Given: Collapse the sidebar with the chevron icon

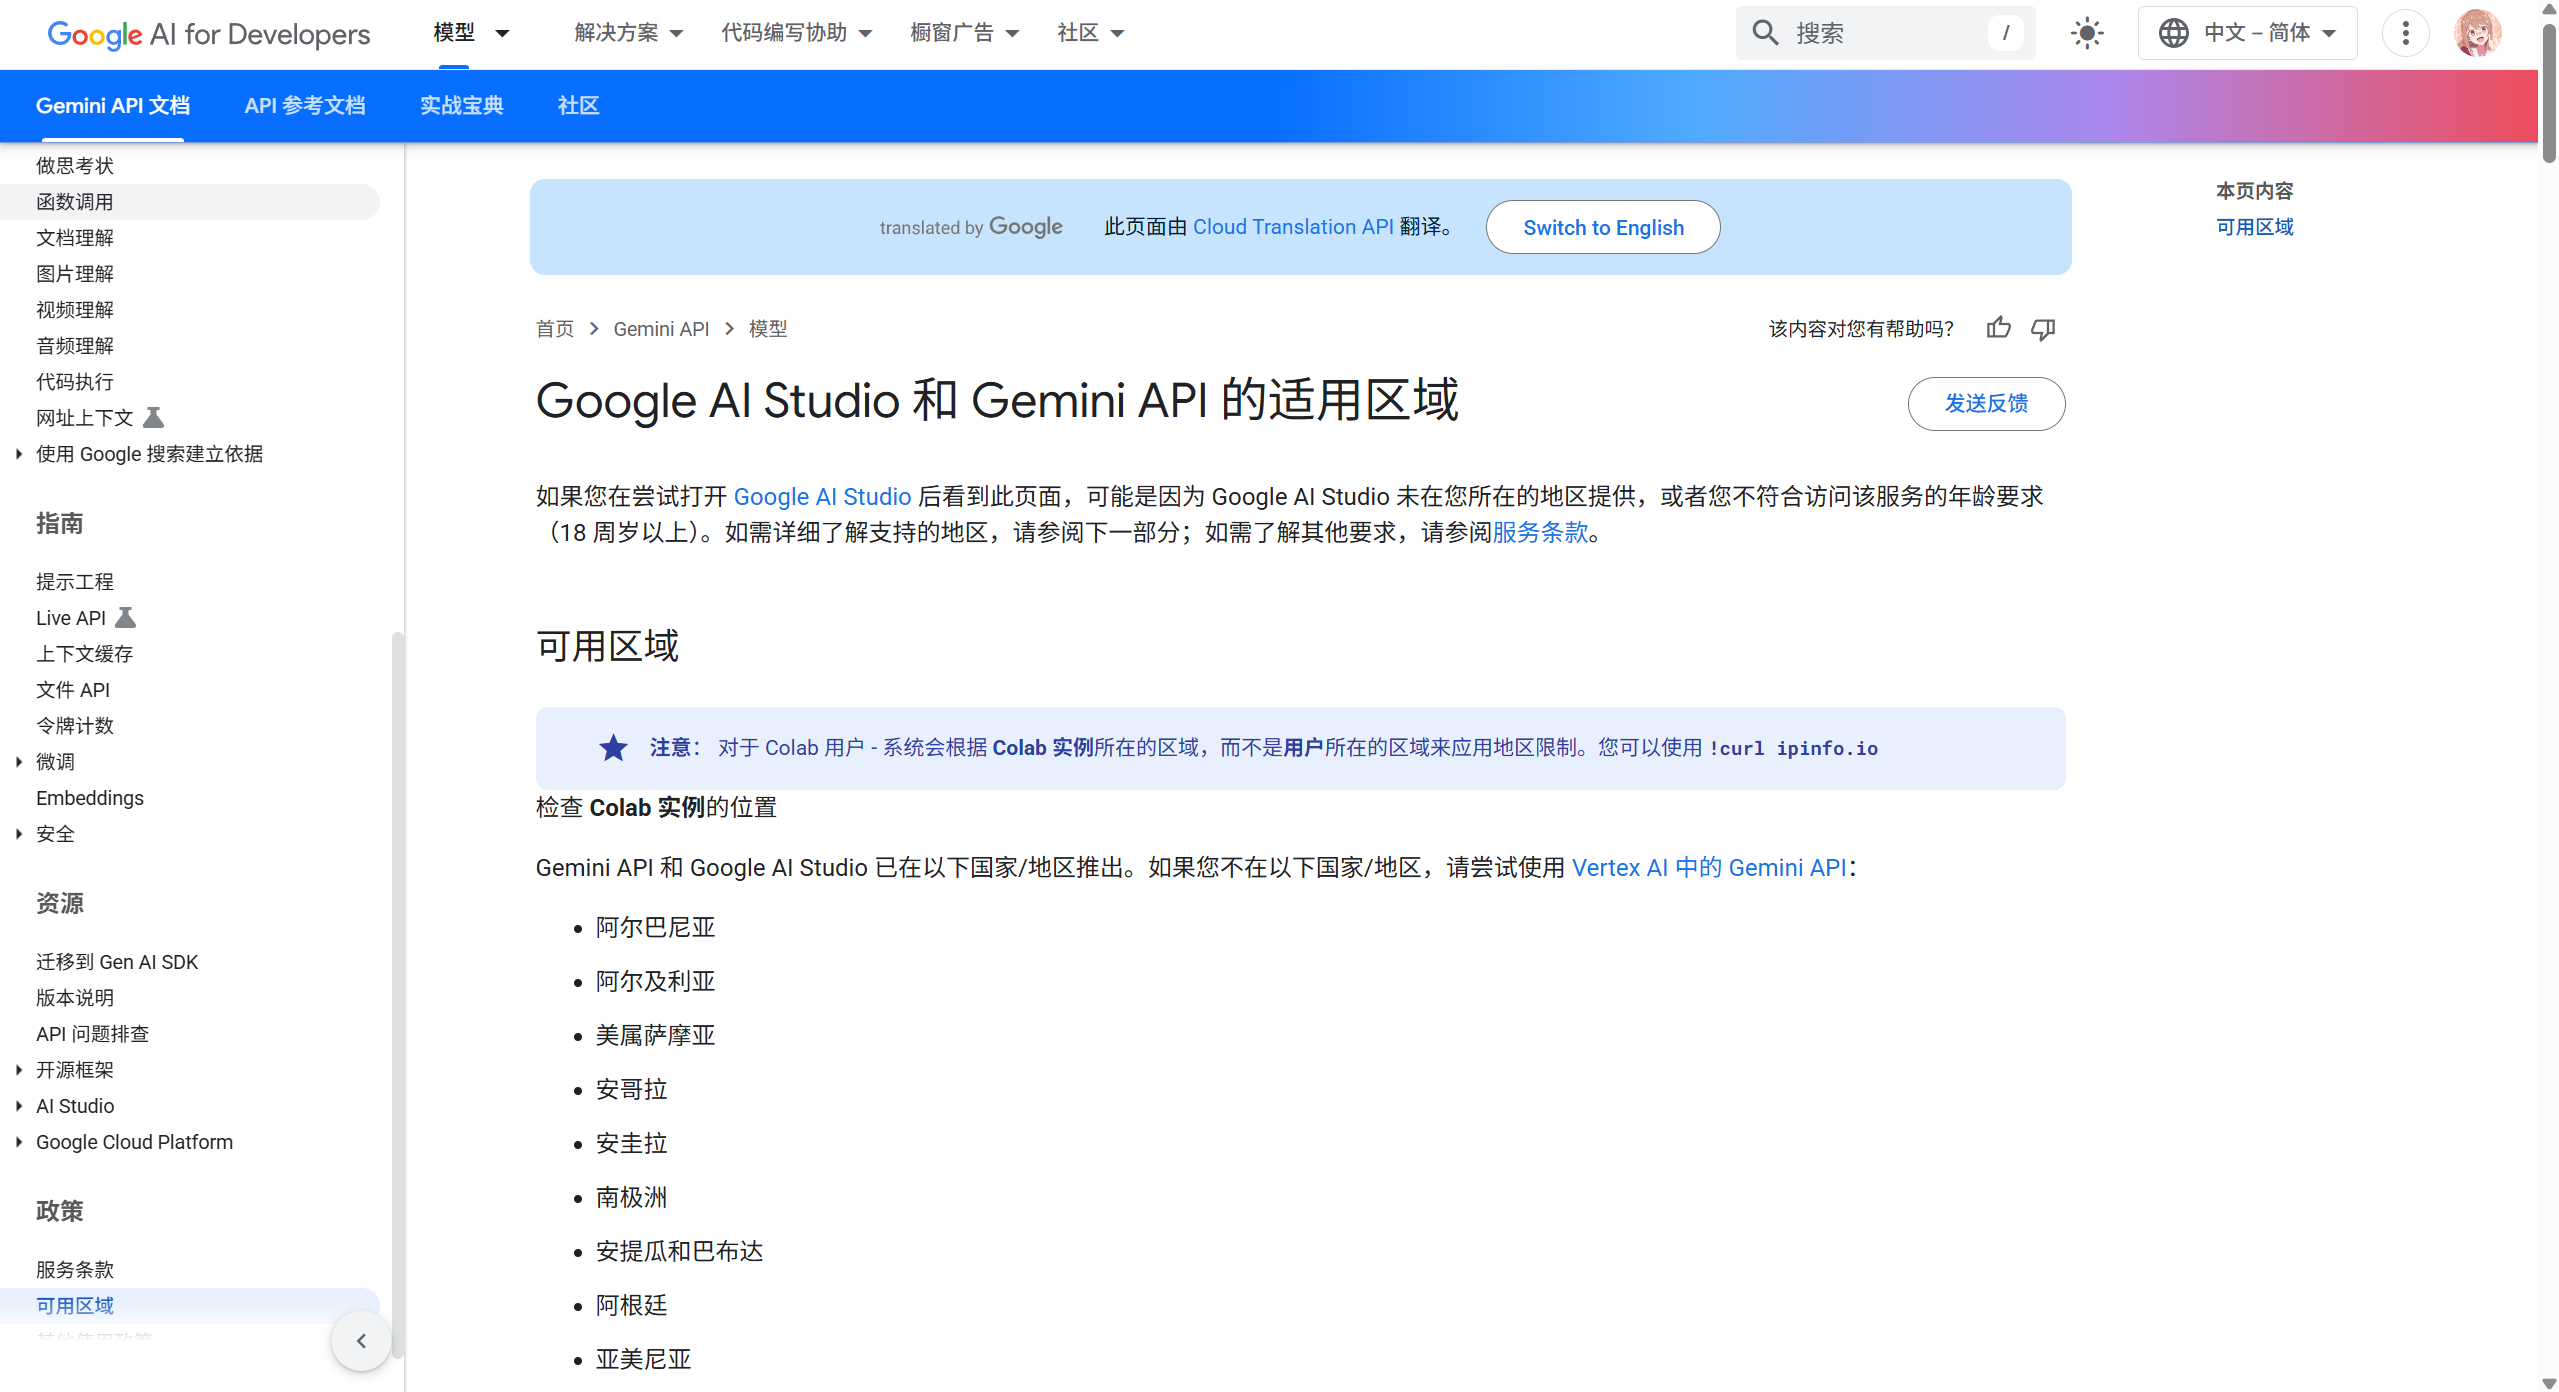Looking at the screenshot, I should [360, 1340].
